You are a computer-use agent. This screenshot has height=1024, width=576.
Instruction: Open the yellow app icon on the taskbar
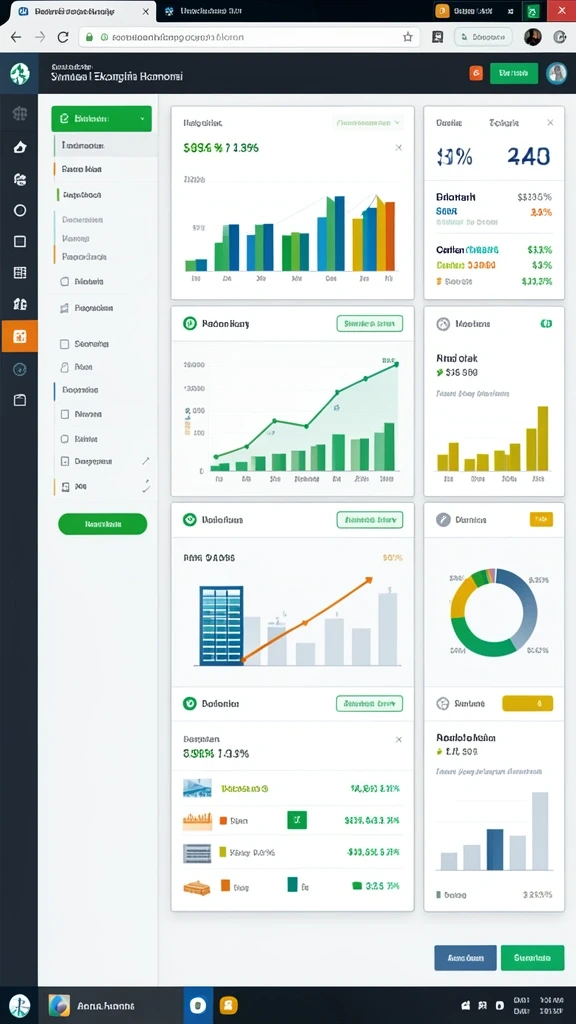(229, 1005)
